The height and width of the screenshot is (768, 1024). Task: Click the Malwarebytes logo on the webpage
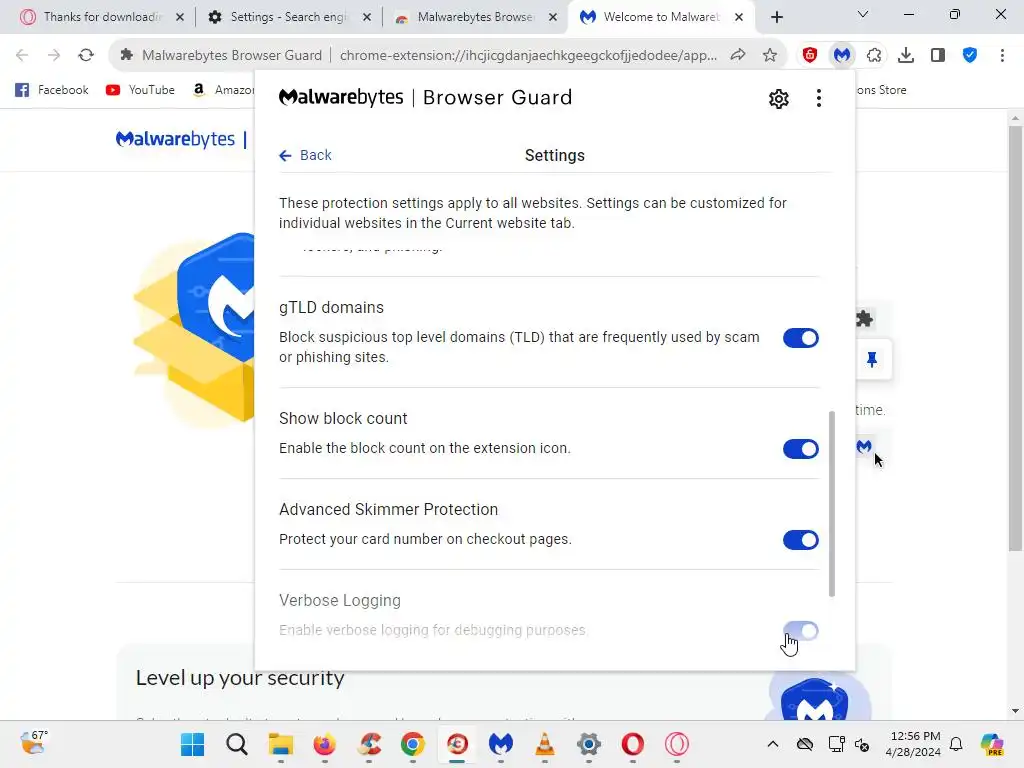click(175, 139)
